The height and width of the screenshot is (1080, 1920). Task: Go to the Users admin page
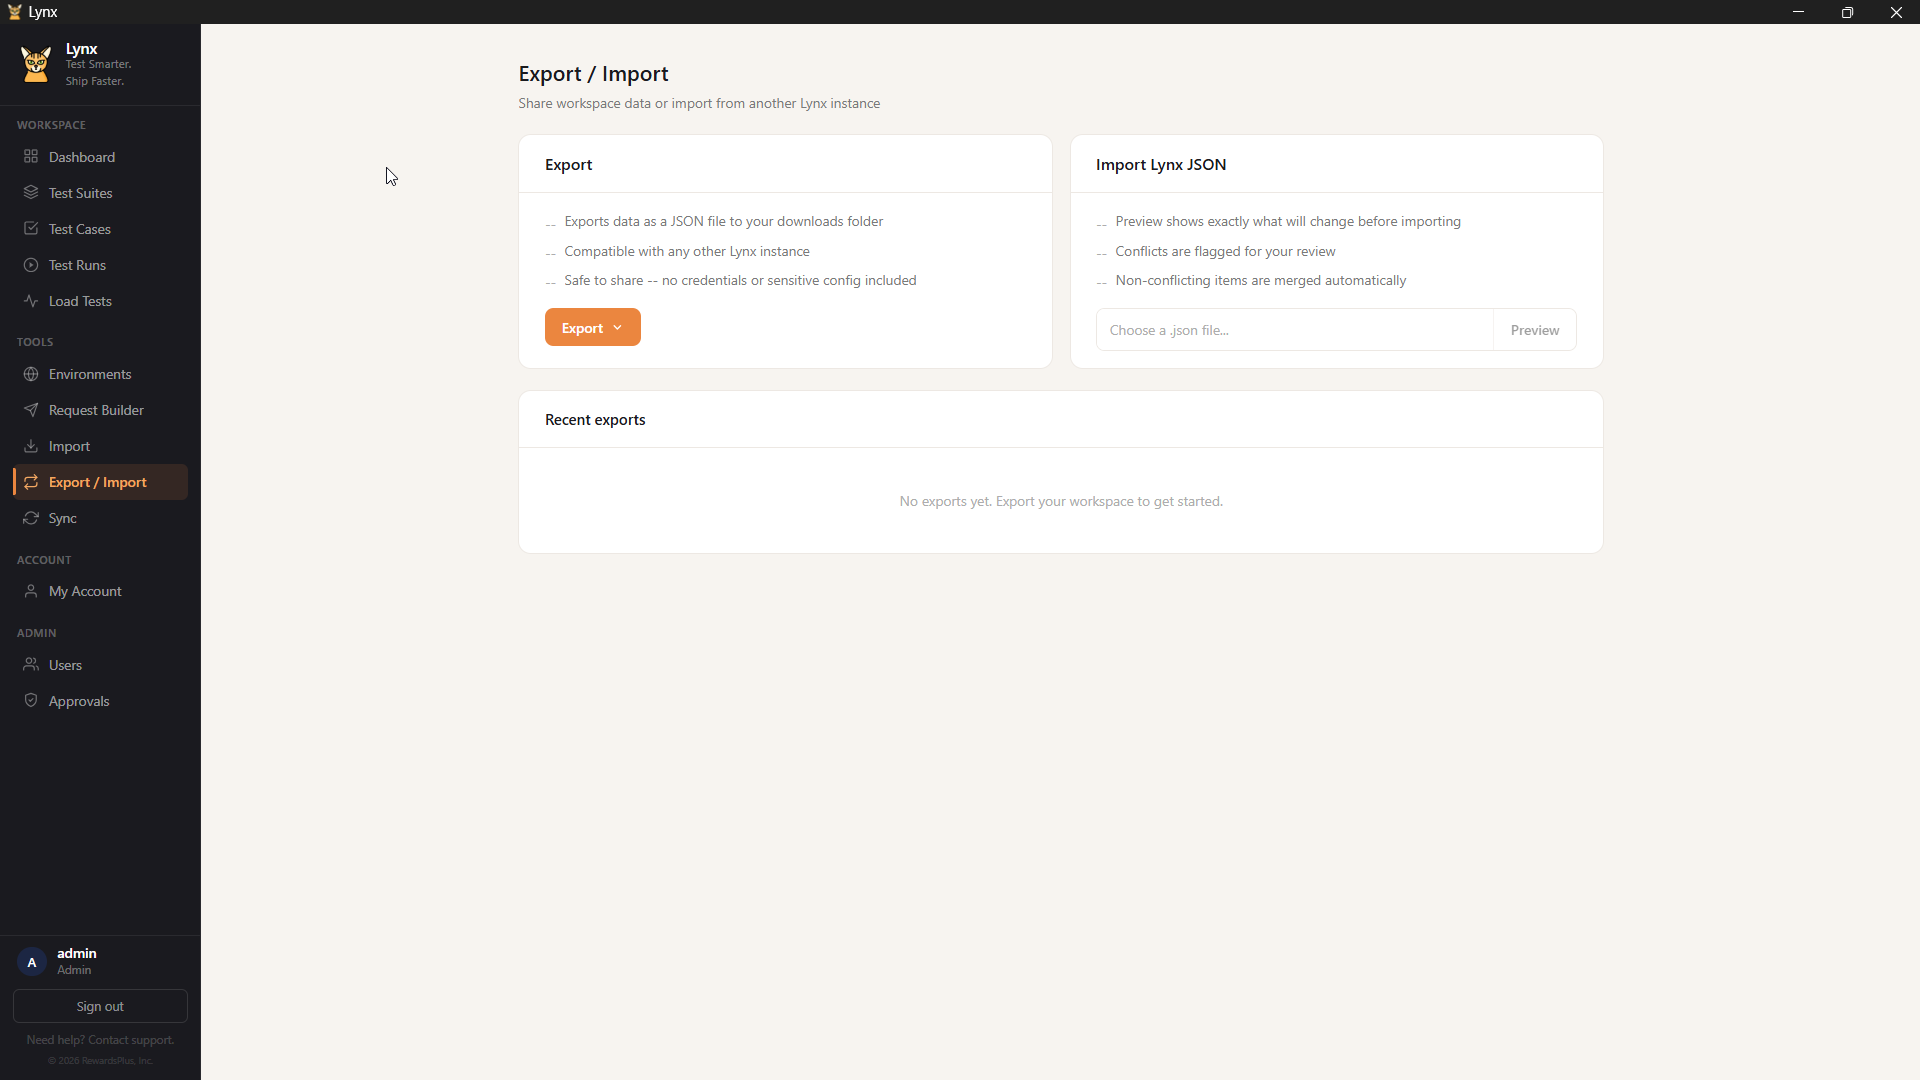click(65, 665)
